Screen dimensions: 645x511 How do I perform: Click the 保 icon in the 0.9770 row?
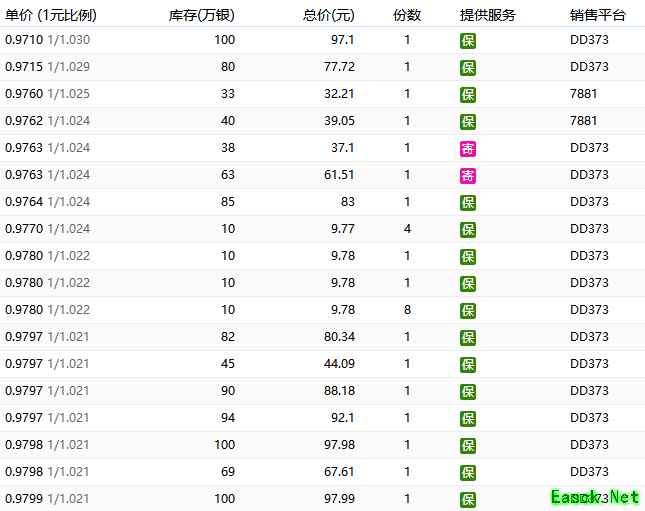tap(467, 230)
